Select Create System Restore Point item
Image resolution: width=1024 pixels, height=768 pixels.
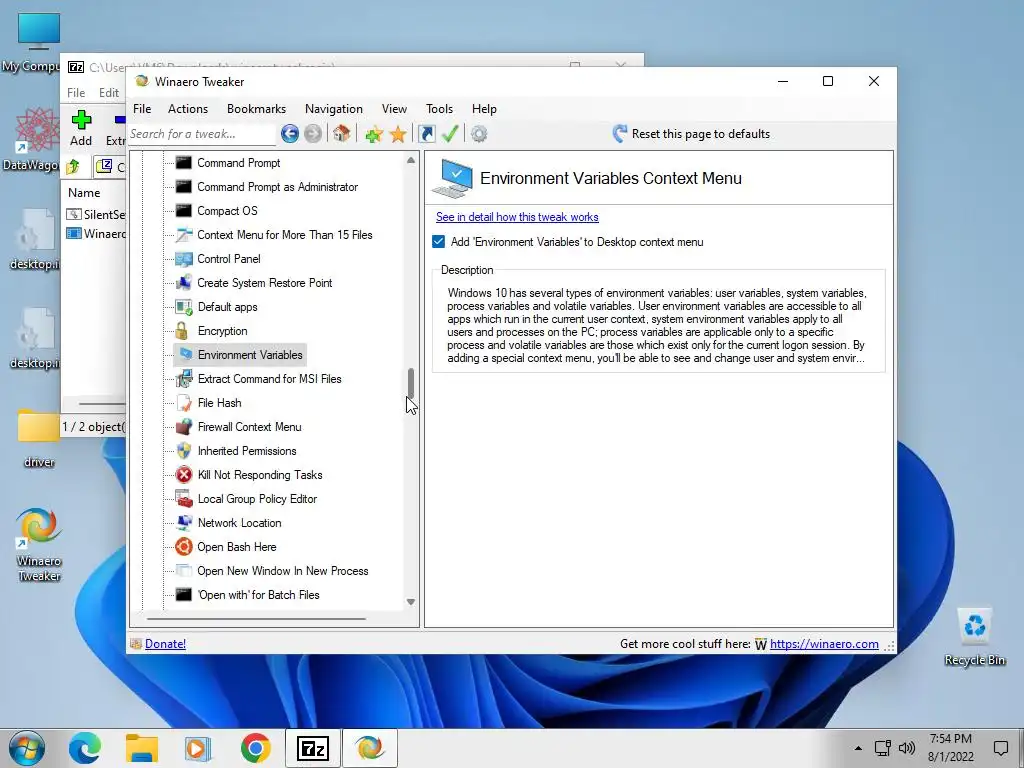pos(264,283)
